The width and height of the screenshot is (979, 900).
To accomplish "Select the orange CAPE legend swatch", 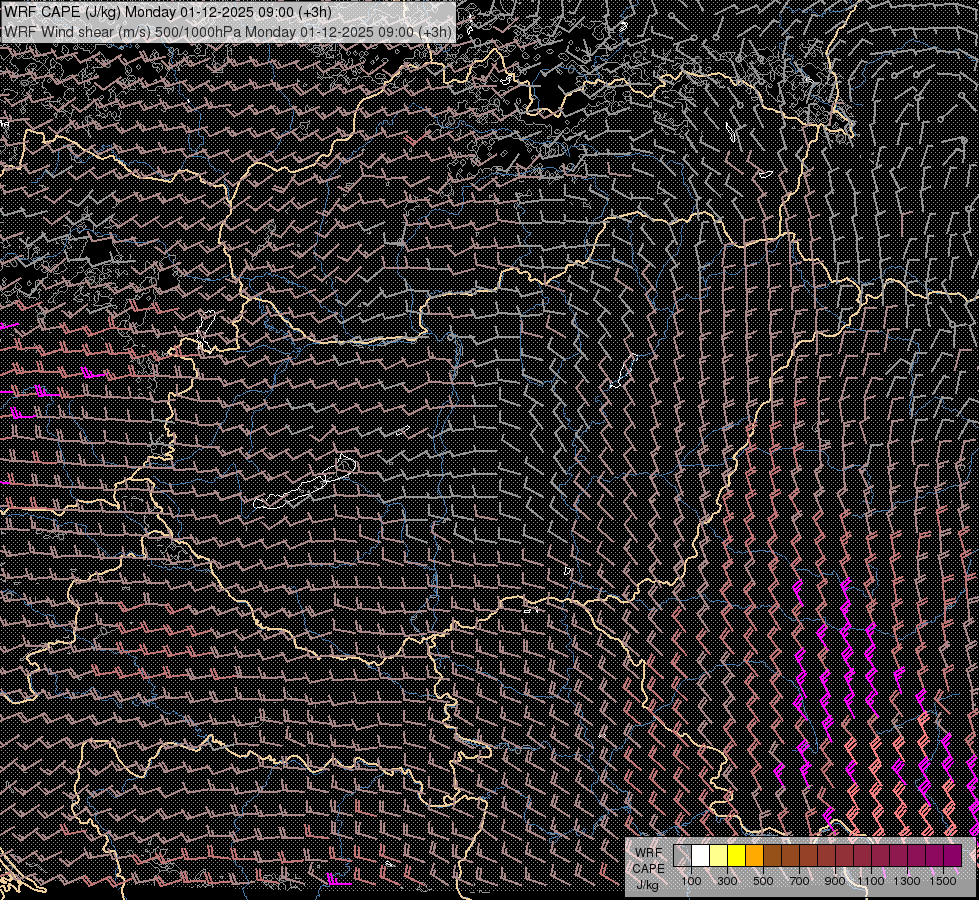I will pyautogui.click(x=754, y=856).
